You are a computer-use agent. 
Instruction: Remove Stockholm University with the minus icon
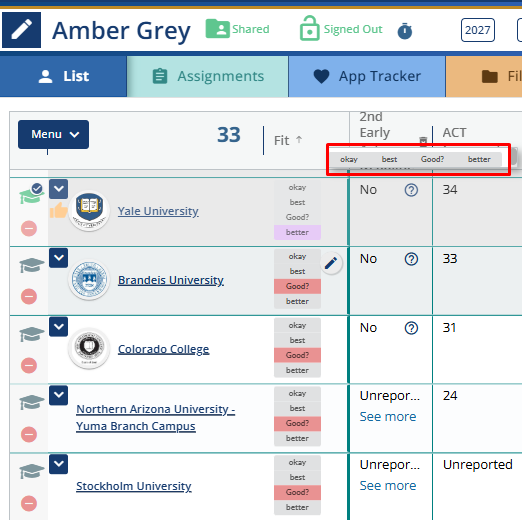(x=29, y=503)
